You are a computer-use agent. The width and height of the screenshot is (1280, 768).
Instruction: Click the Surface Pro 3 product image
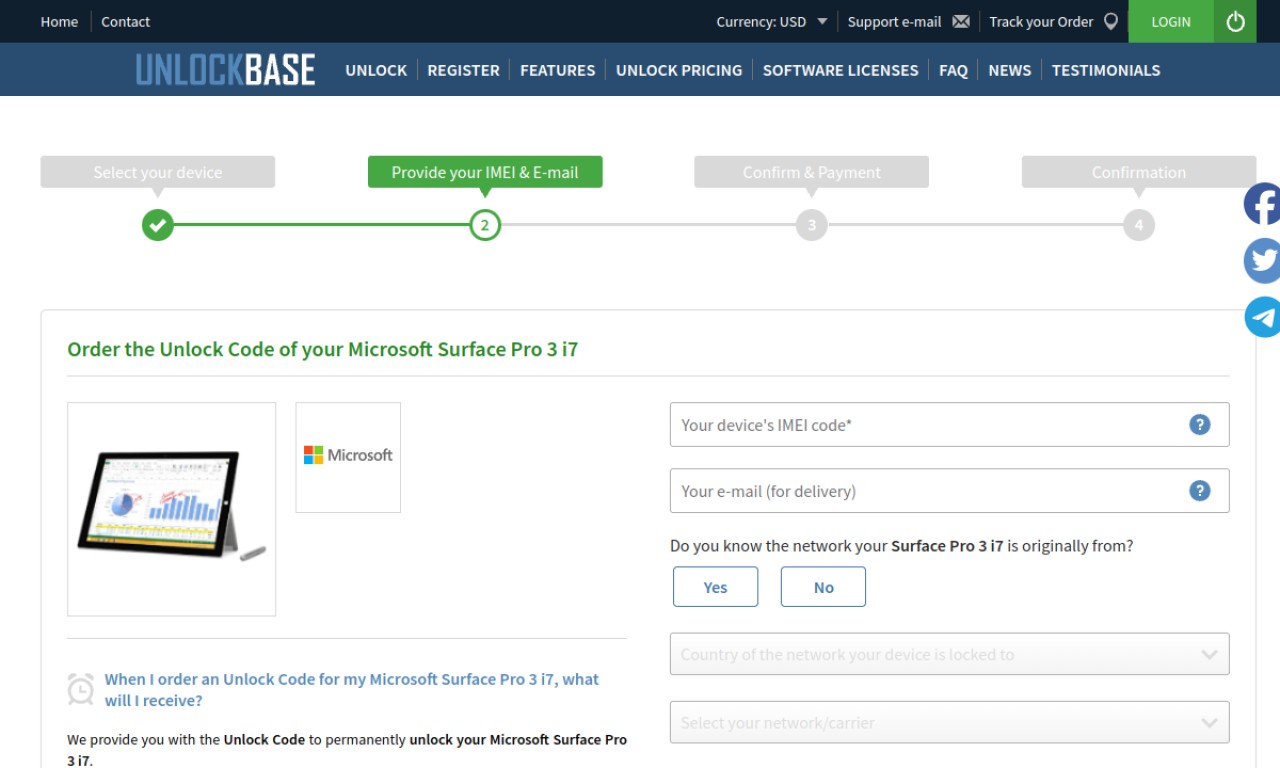click(171, 509)
